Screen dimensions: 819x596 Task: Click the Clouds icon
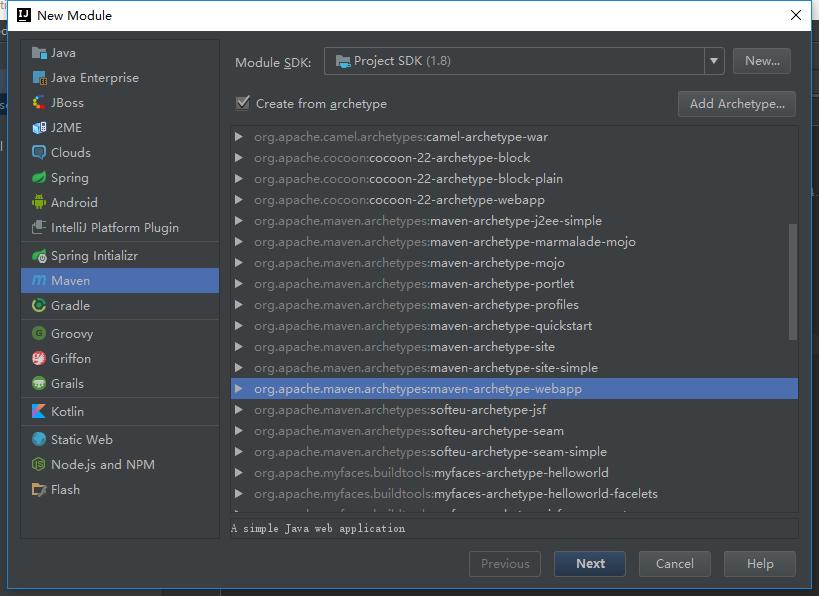point(39,153)
